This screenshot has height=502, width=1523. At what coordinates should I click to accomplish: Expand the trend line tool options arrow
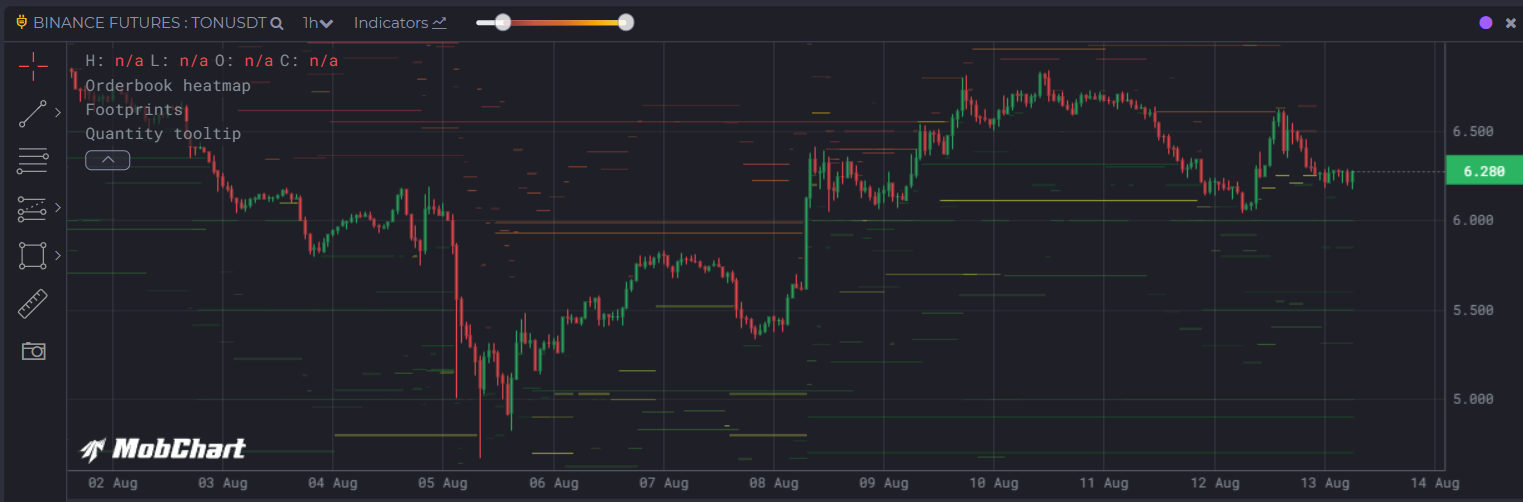click(58, 113)
